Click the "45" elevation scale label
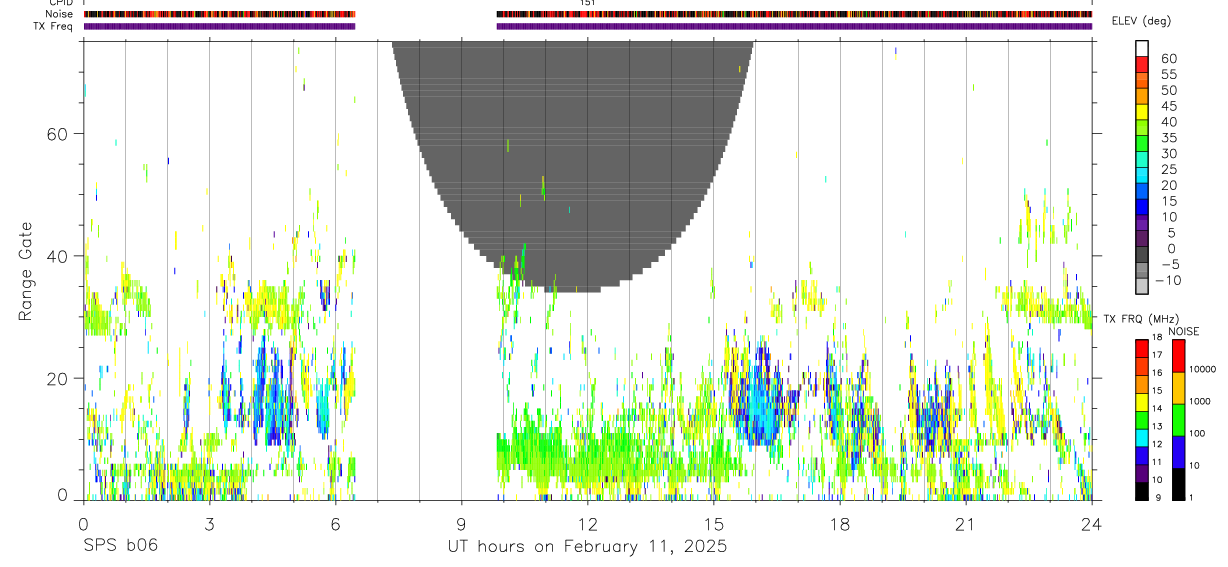Screen dimensions: 1228x567 1168,106
